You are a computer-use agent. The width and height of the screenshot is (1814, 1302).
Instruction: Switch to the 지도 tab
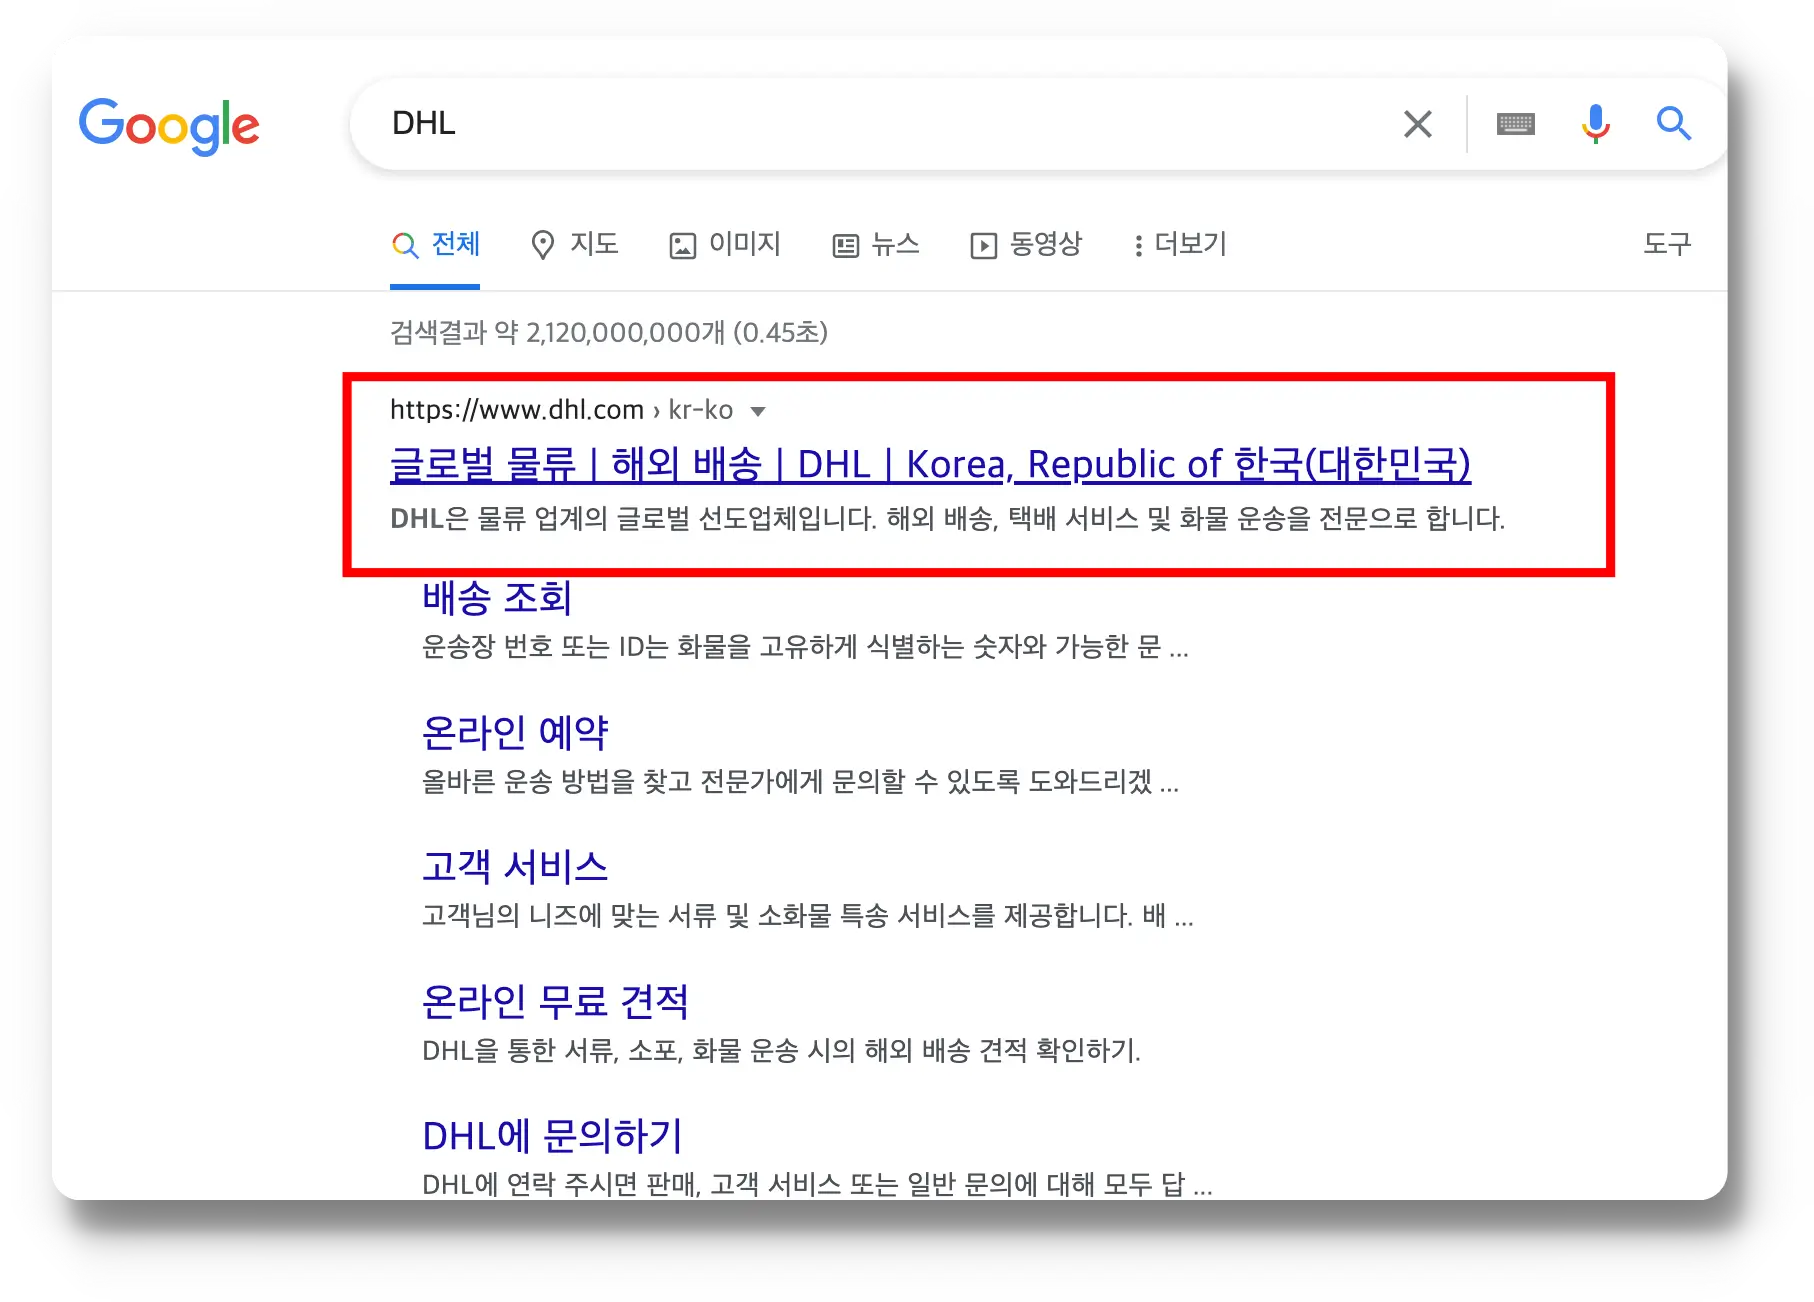click(x=574, y=244)
